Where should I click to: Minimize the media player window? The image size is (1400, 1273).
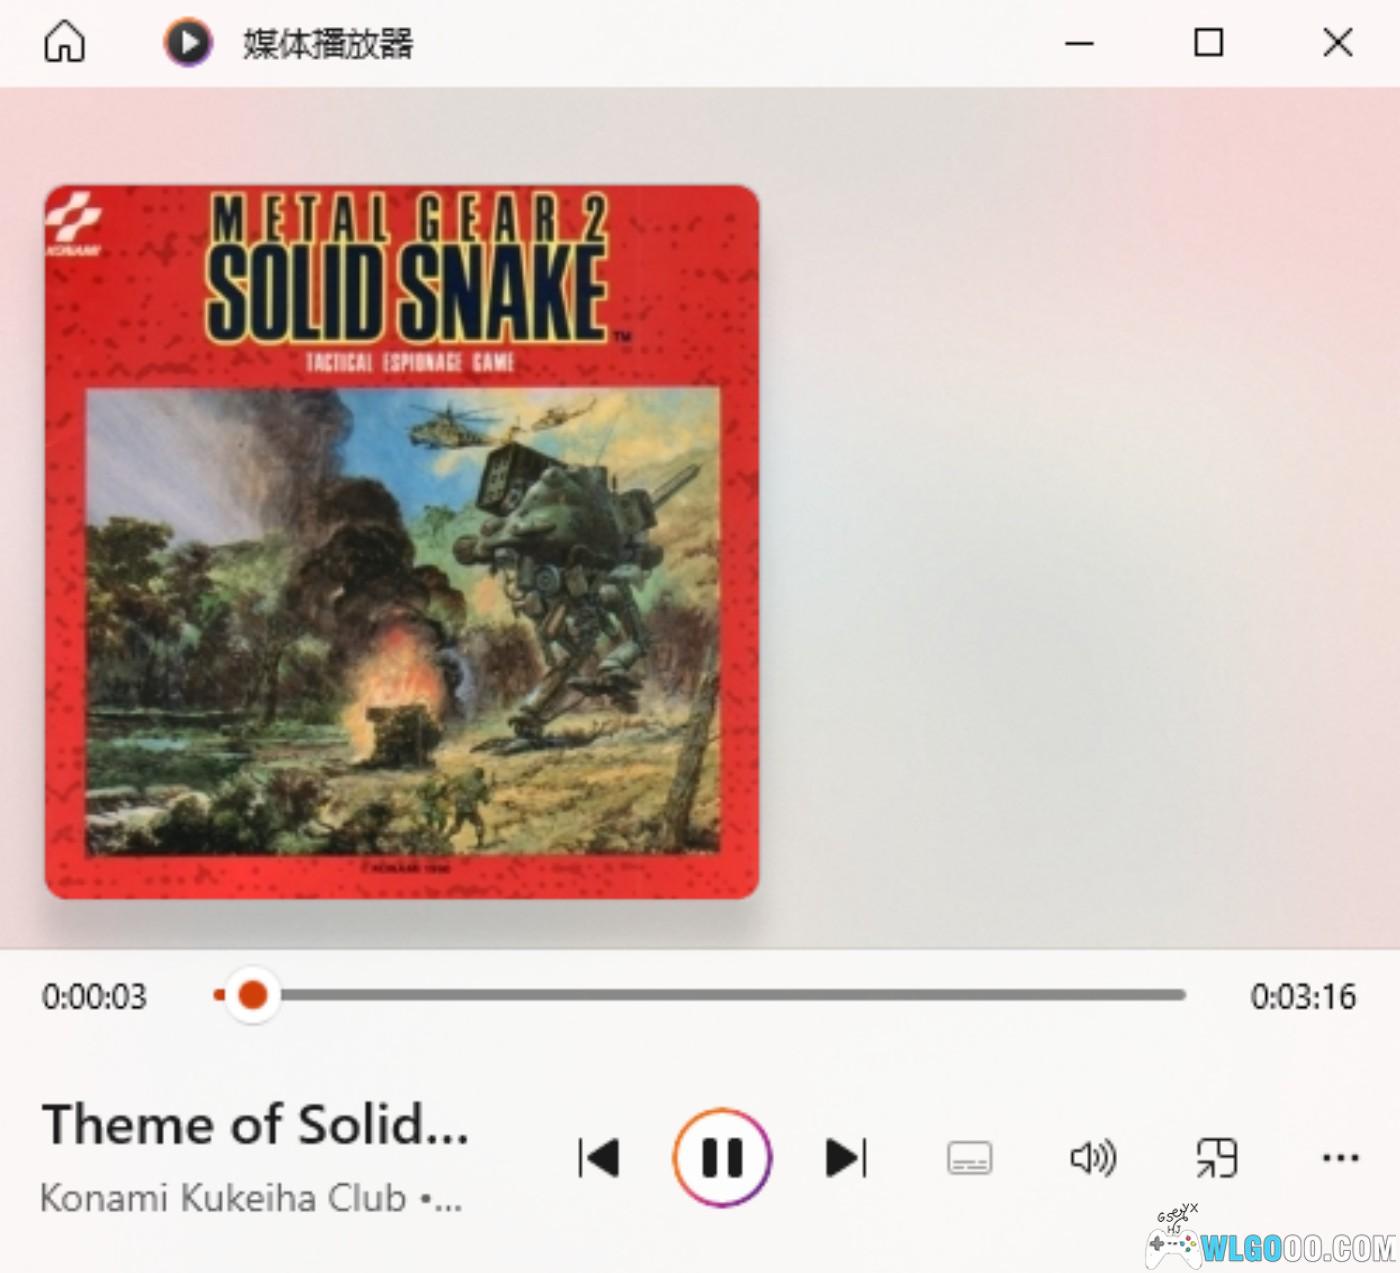point(1079,43)
